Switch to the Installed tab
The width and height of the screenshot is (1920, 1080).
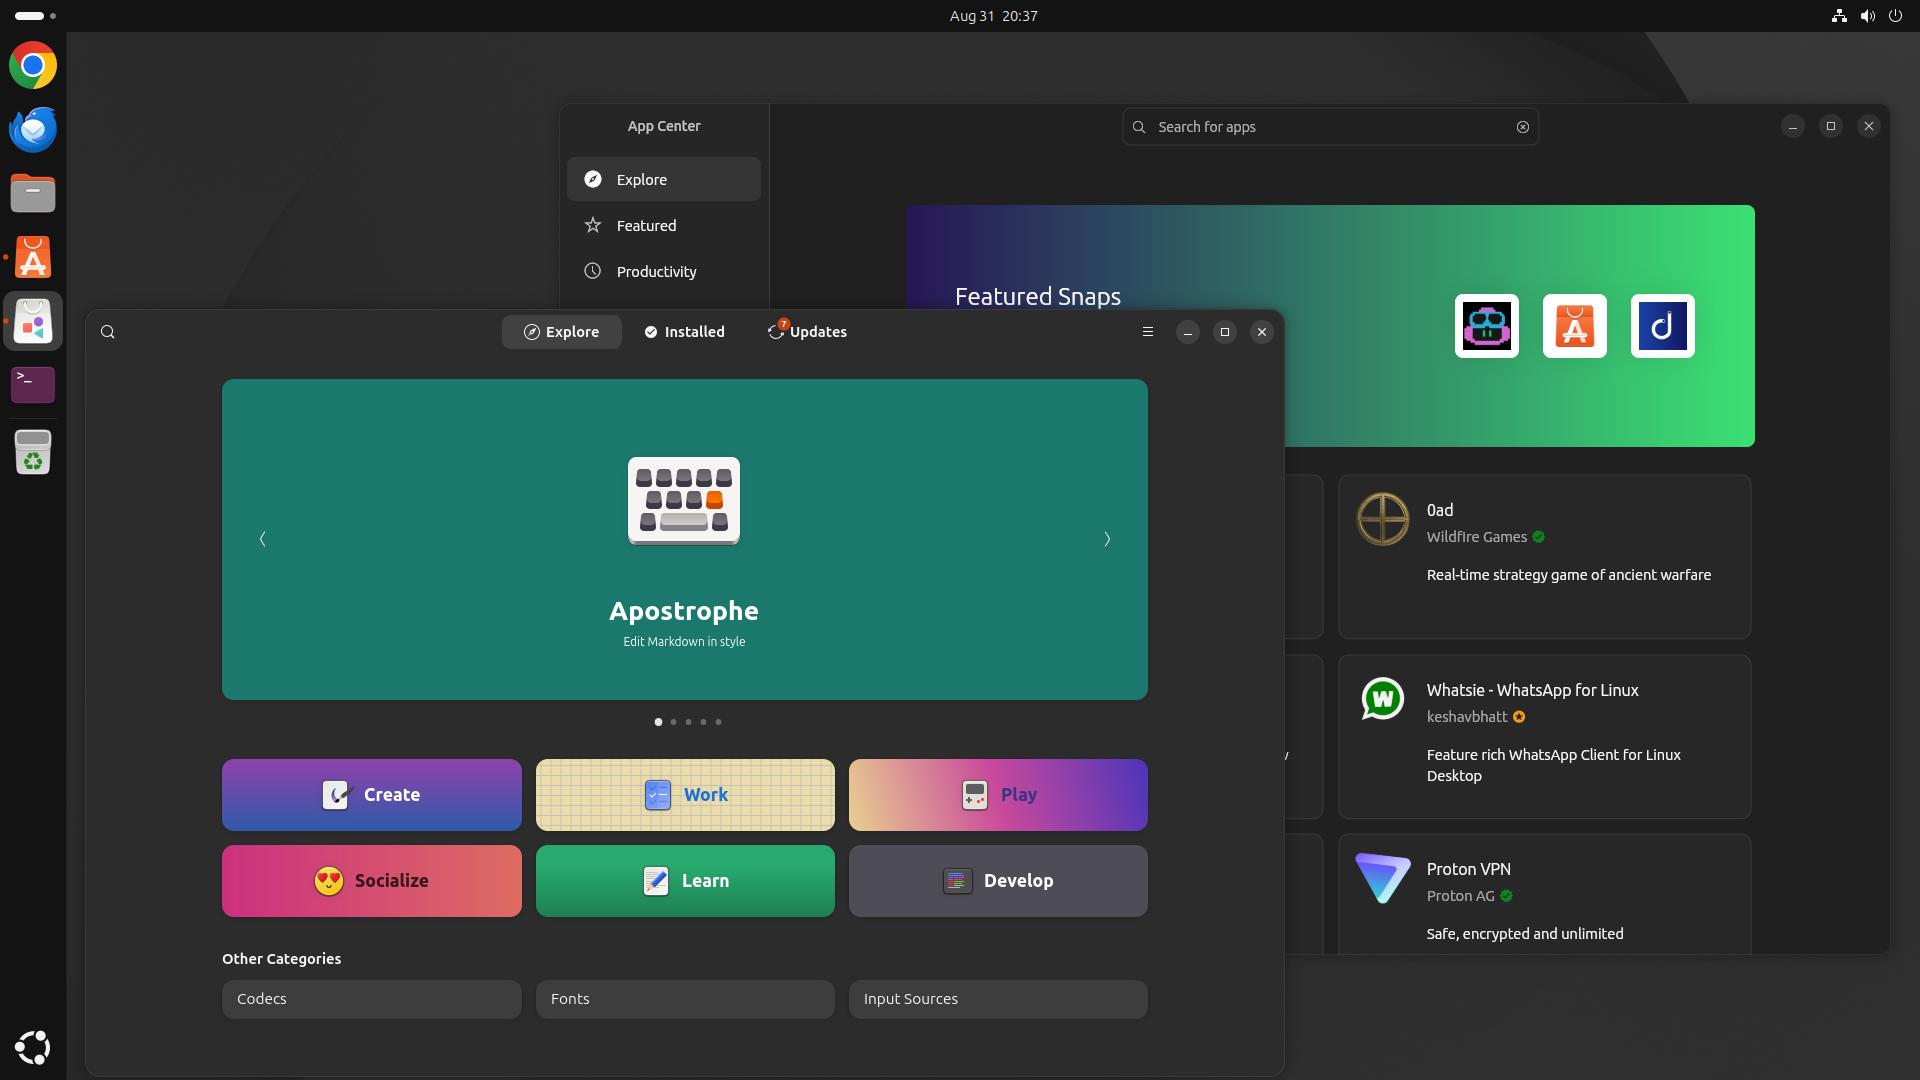[684, 332]
